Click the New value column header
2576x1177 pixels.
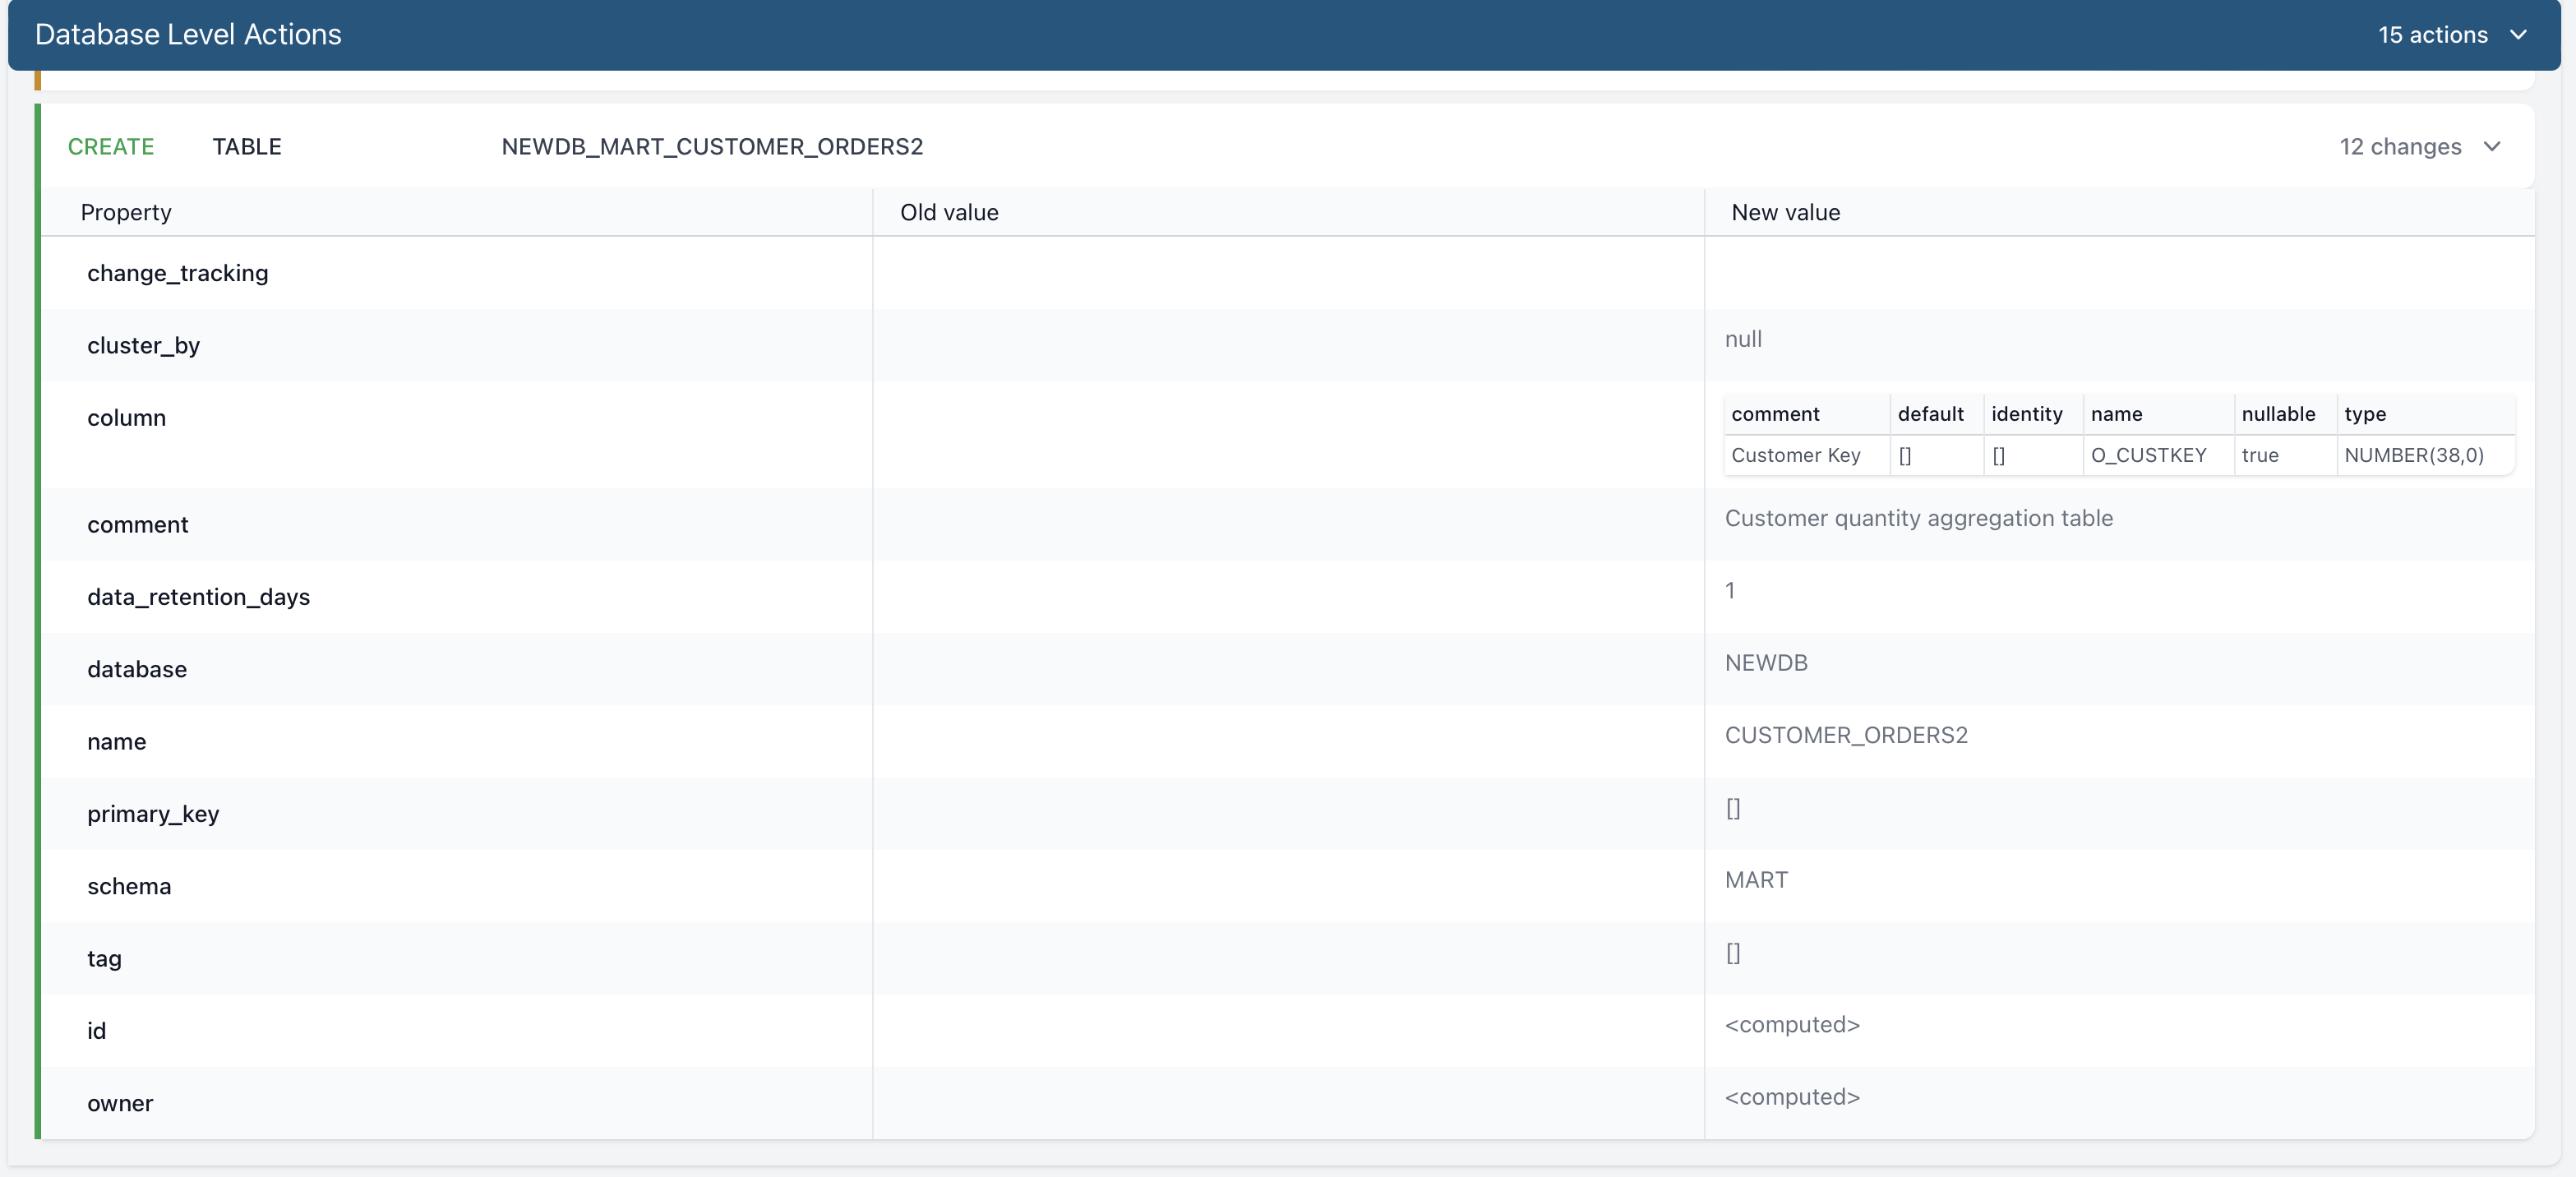tap(1785, 212)
